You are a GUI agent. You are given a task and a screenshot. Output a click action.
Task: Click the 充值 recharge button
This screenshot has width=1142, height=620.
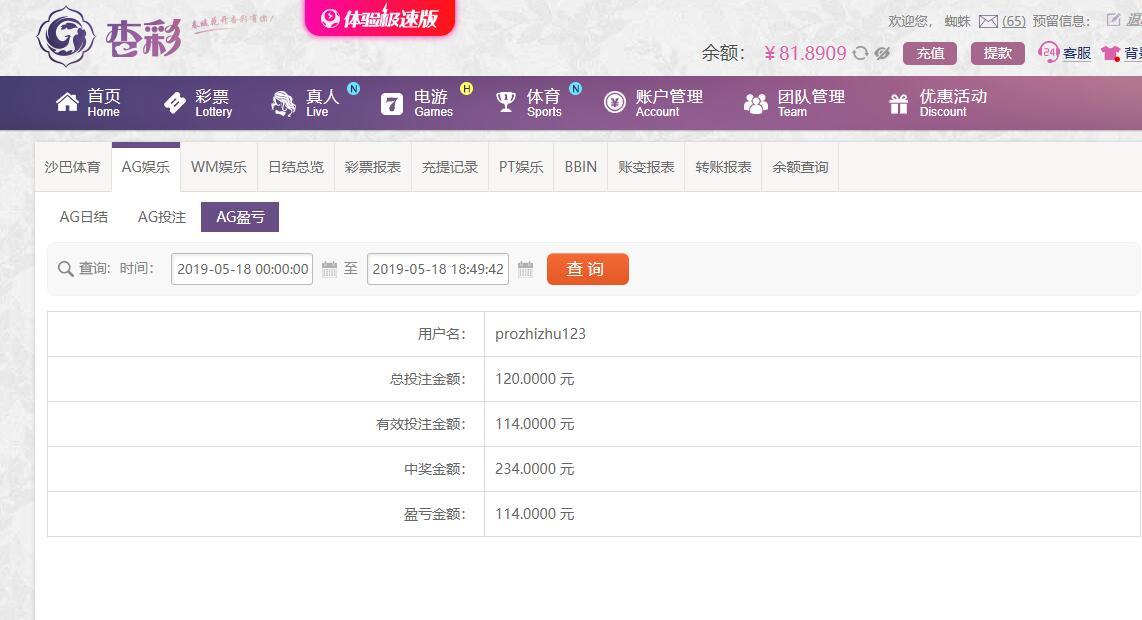(x=930, y=53)
